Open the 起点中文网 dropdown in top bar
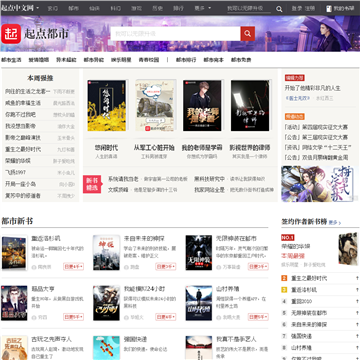 coord(20,8)
